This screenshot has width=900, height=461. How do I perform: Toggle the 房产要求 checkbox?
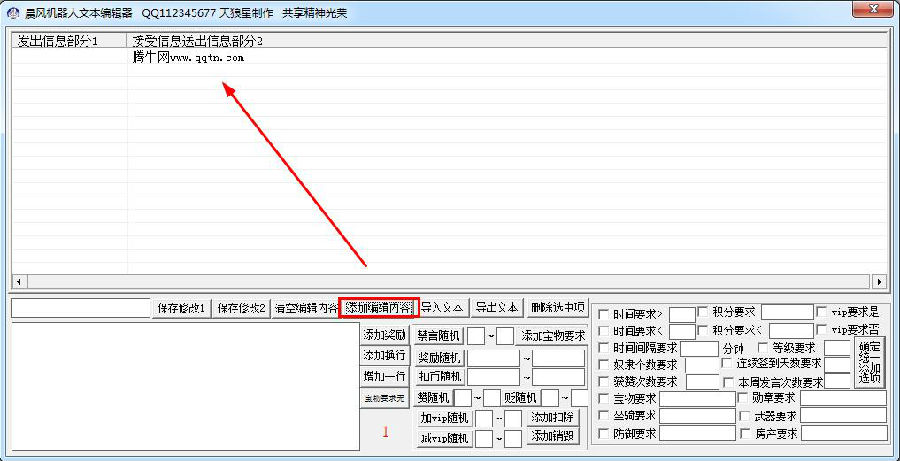(743, 434)
